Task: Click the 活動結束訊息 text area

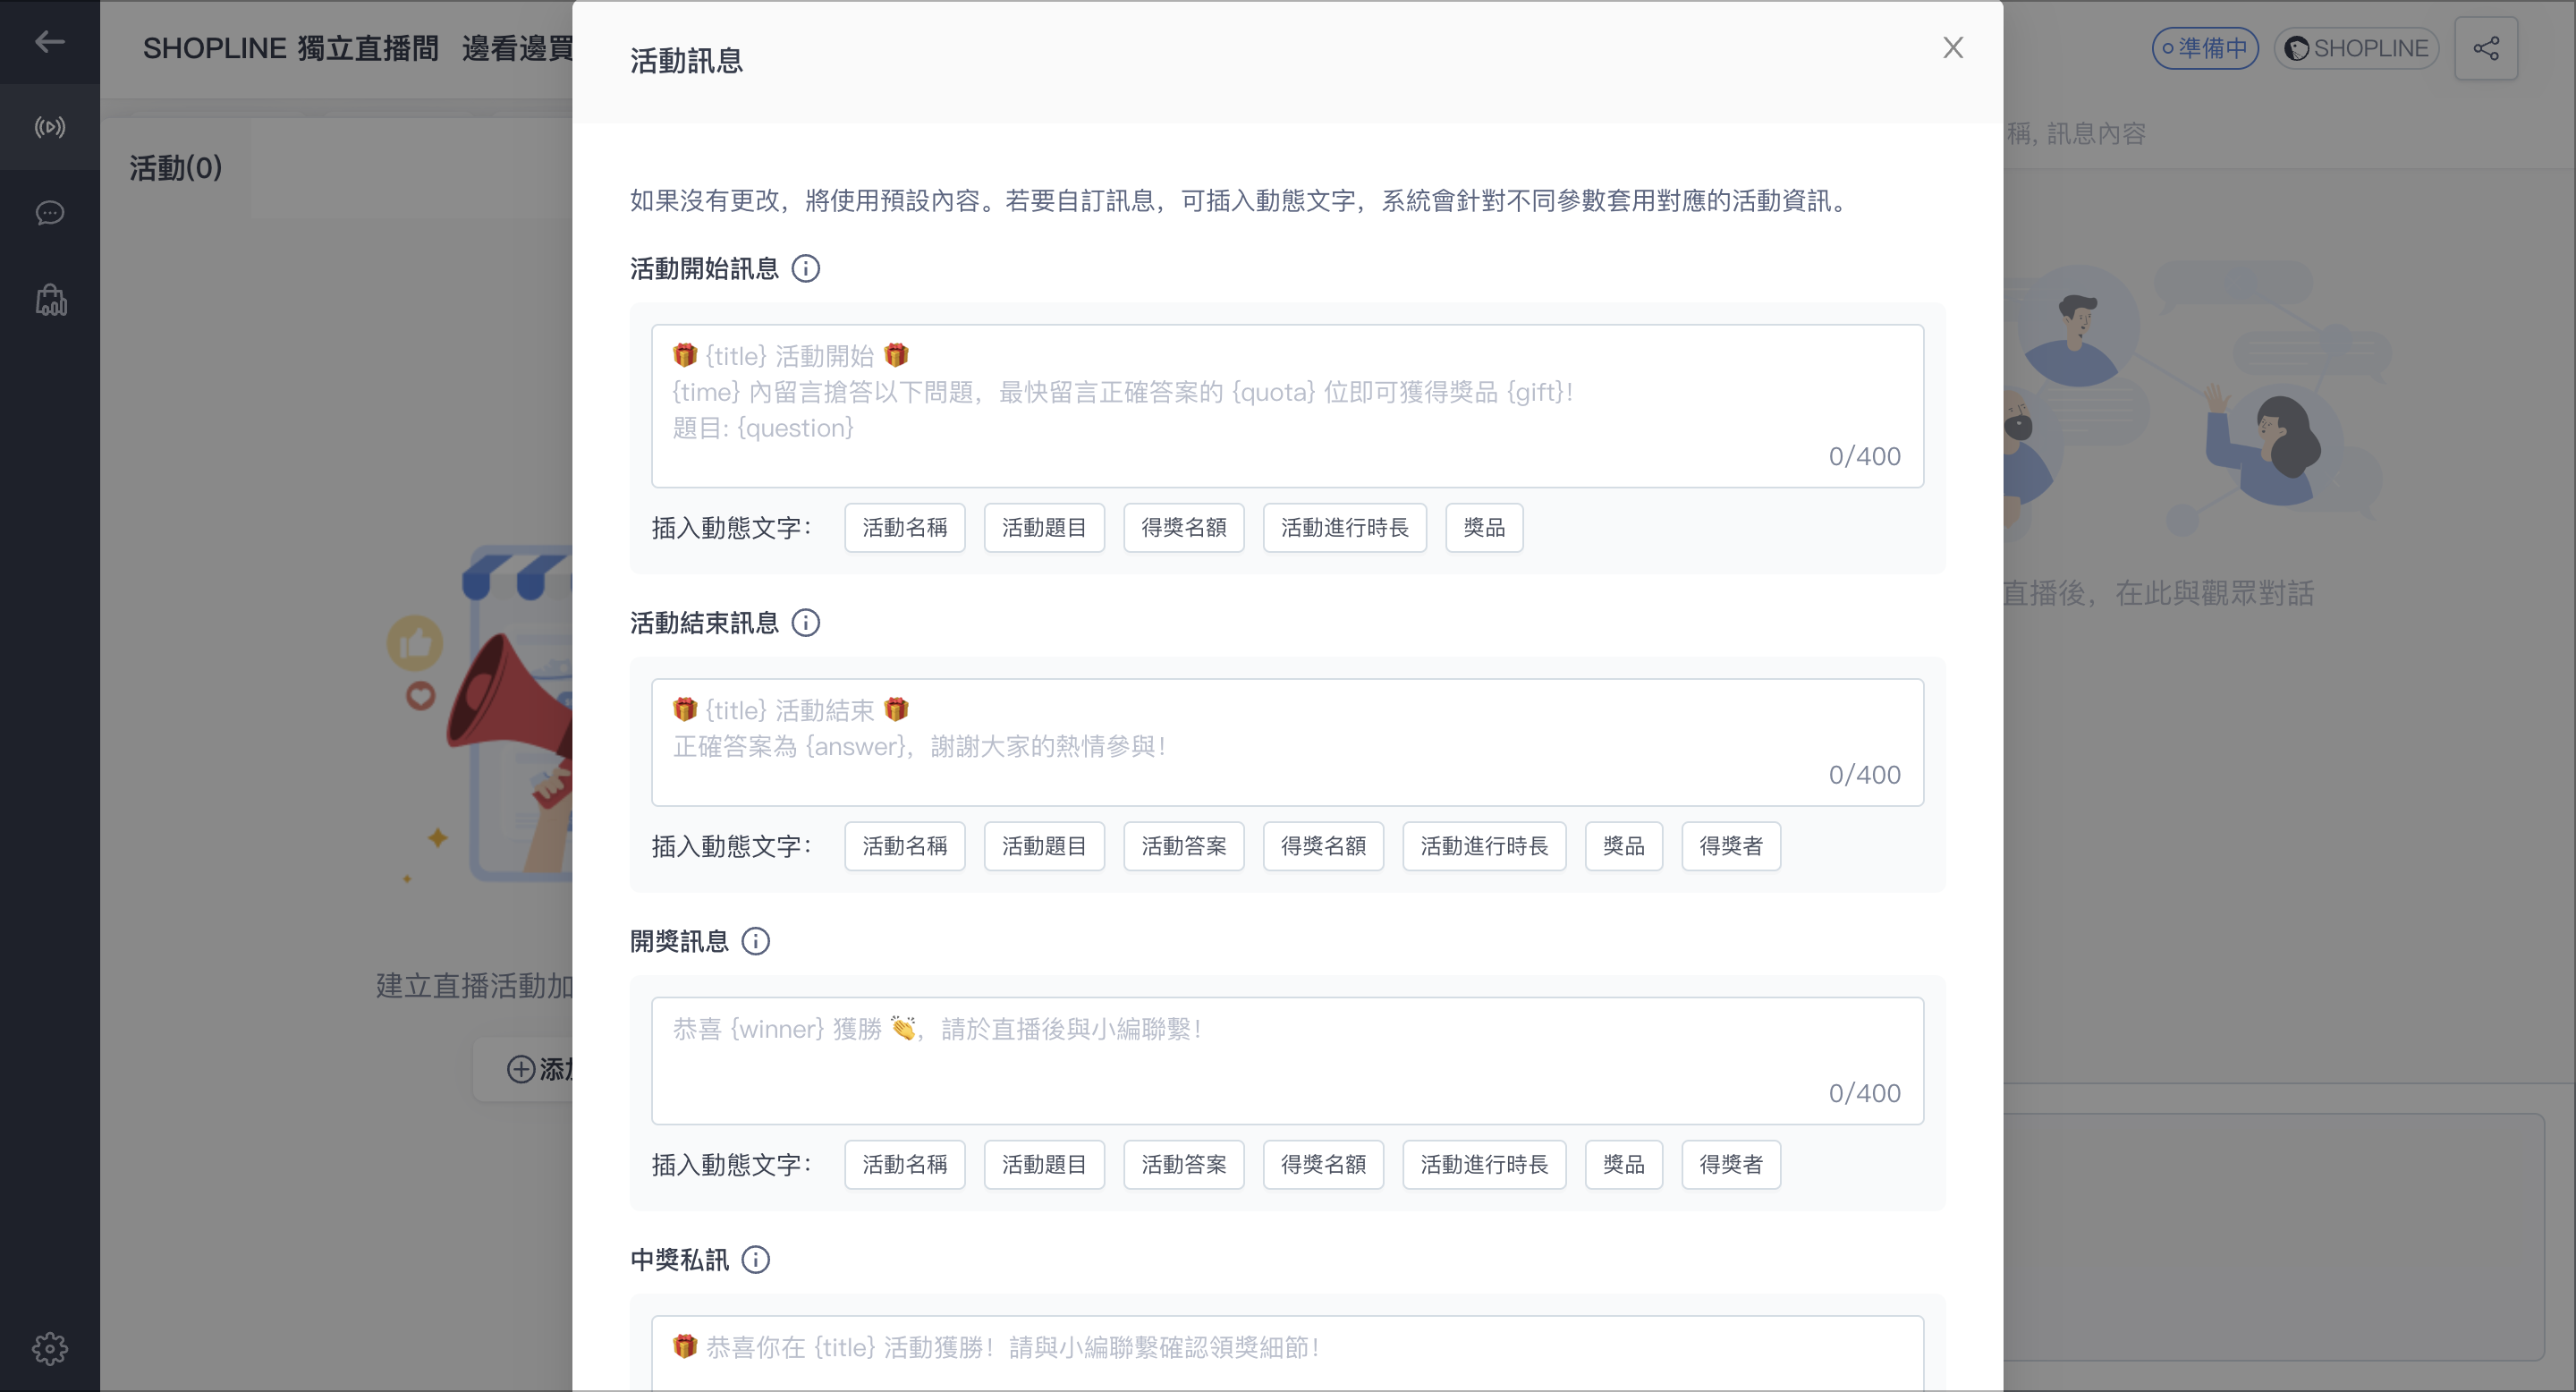Action: 1287,742
